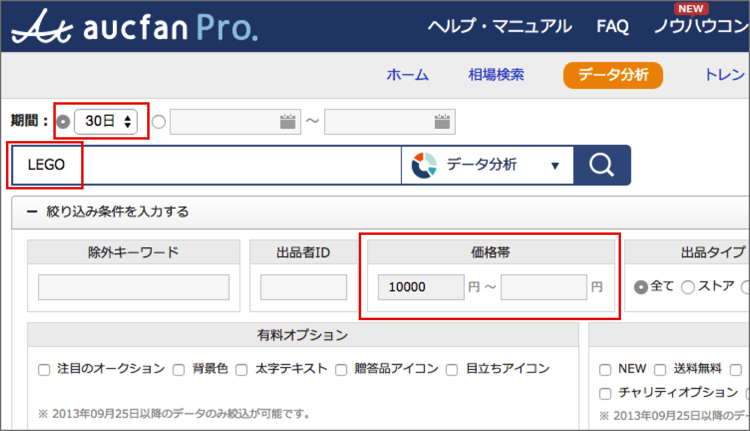
Task: Switch to the 相場検索 tab
Action: (x=495, y=75)
